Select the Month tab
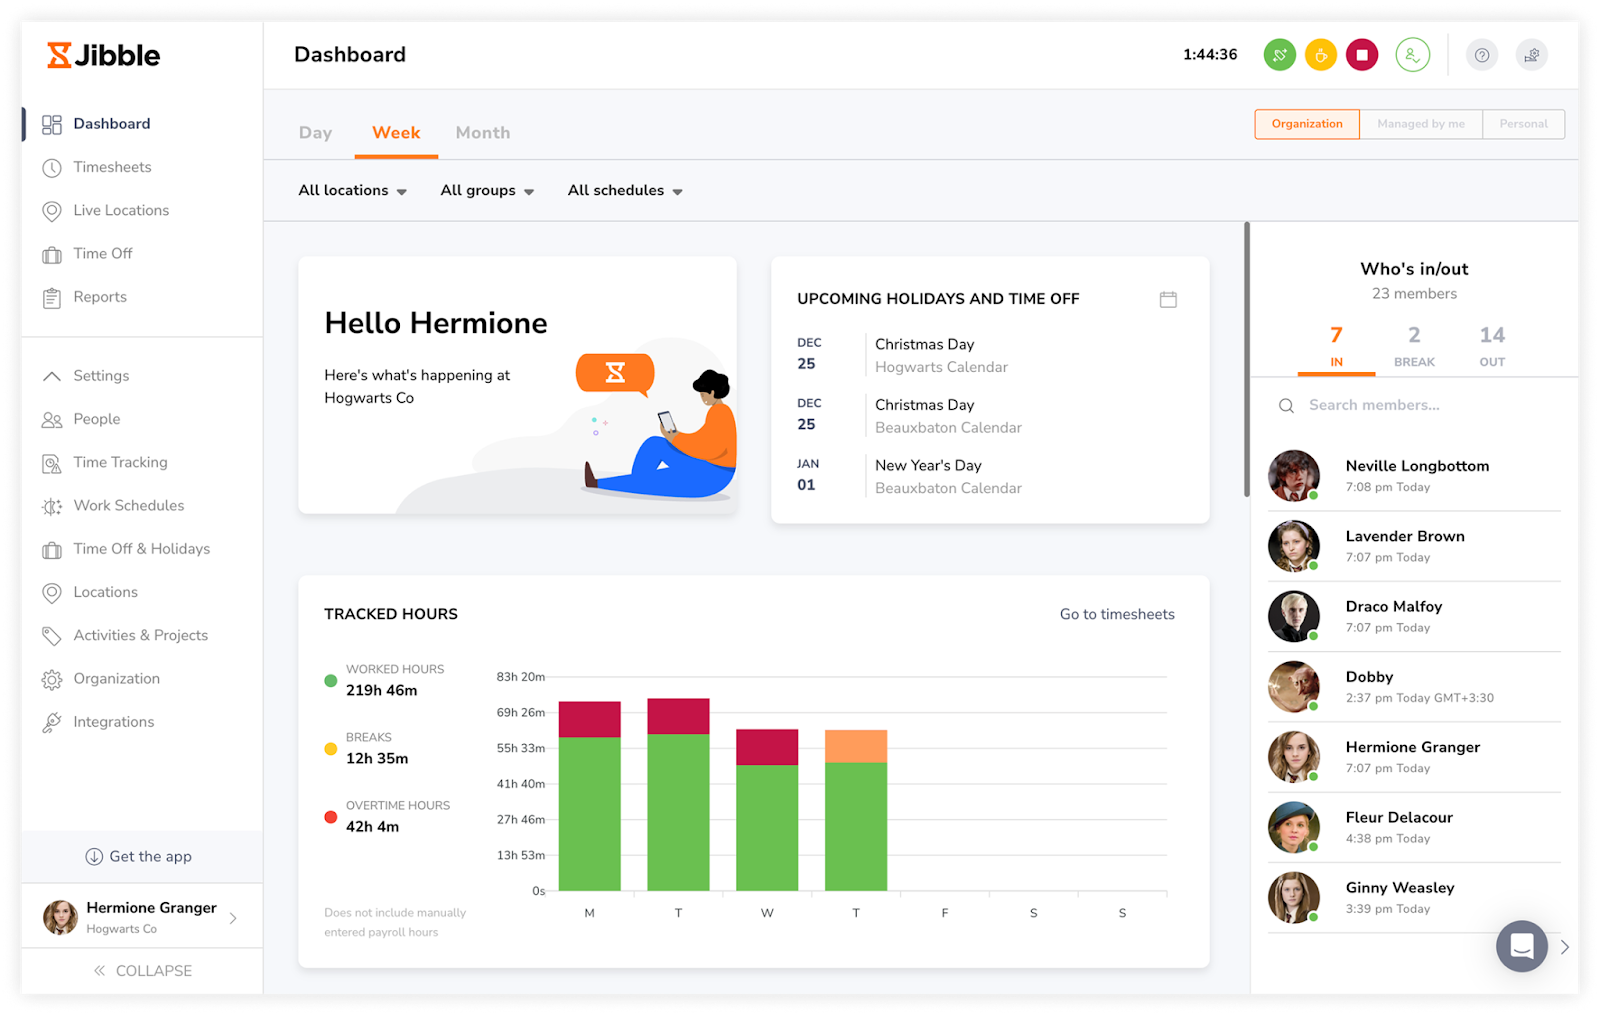The image size is (1600, 1016). point(482,133)
